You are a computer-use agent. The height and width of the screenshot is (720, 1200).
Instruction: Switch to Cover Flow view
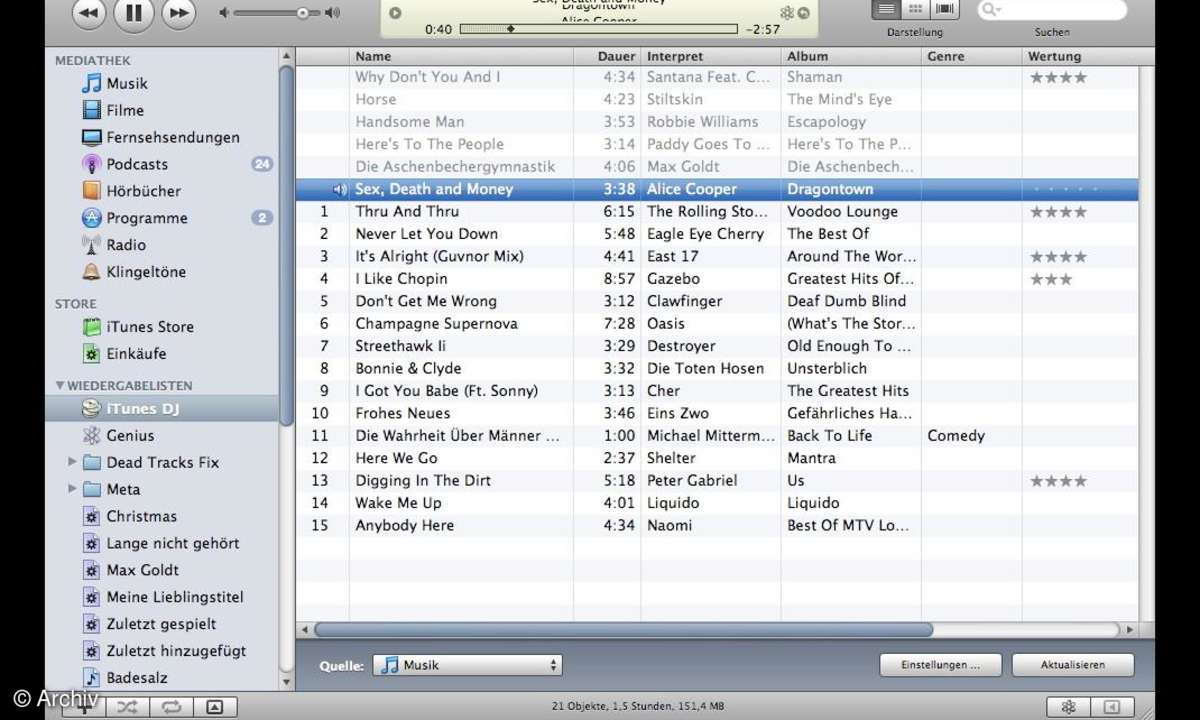(x=944, y=9)
